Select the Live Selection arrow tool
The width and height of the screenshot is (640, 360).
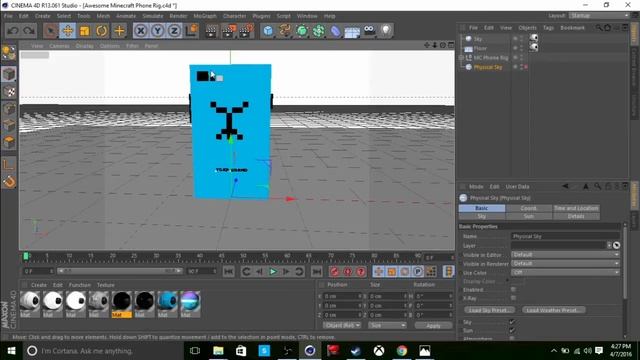[50, 31]
